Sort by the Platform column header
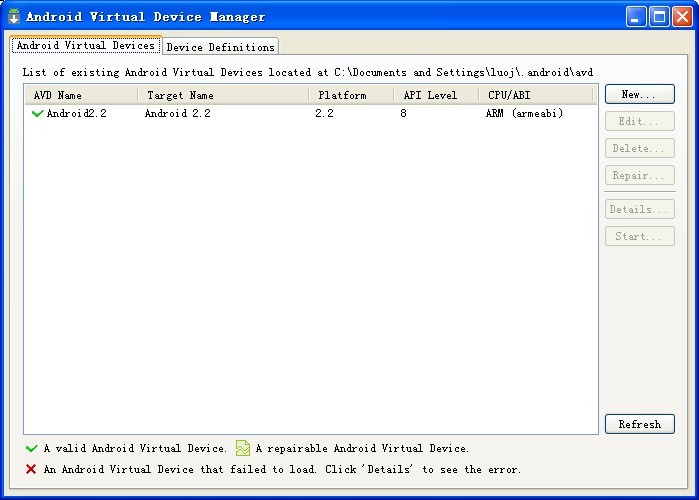Screen dimensions: 699x500 351,95
